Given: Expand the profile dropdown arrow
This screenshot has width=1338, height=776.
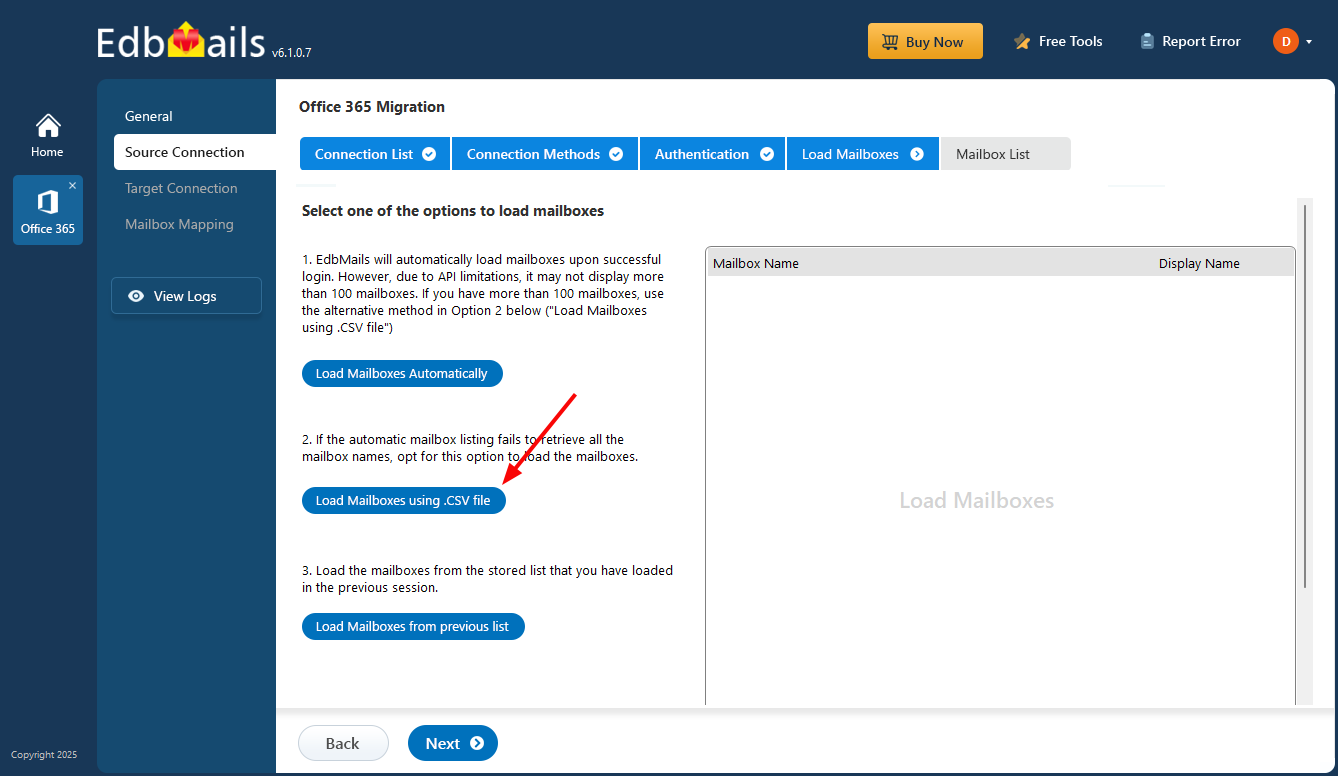Looking at the screenshot, I should click(x=1309, y=41).
